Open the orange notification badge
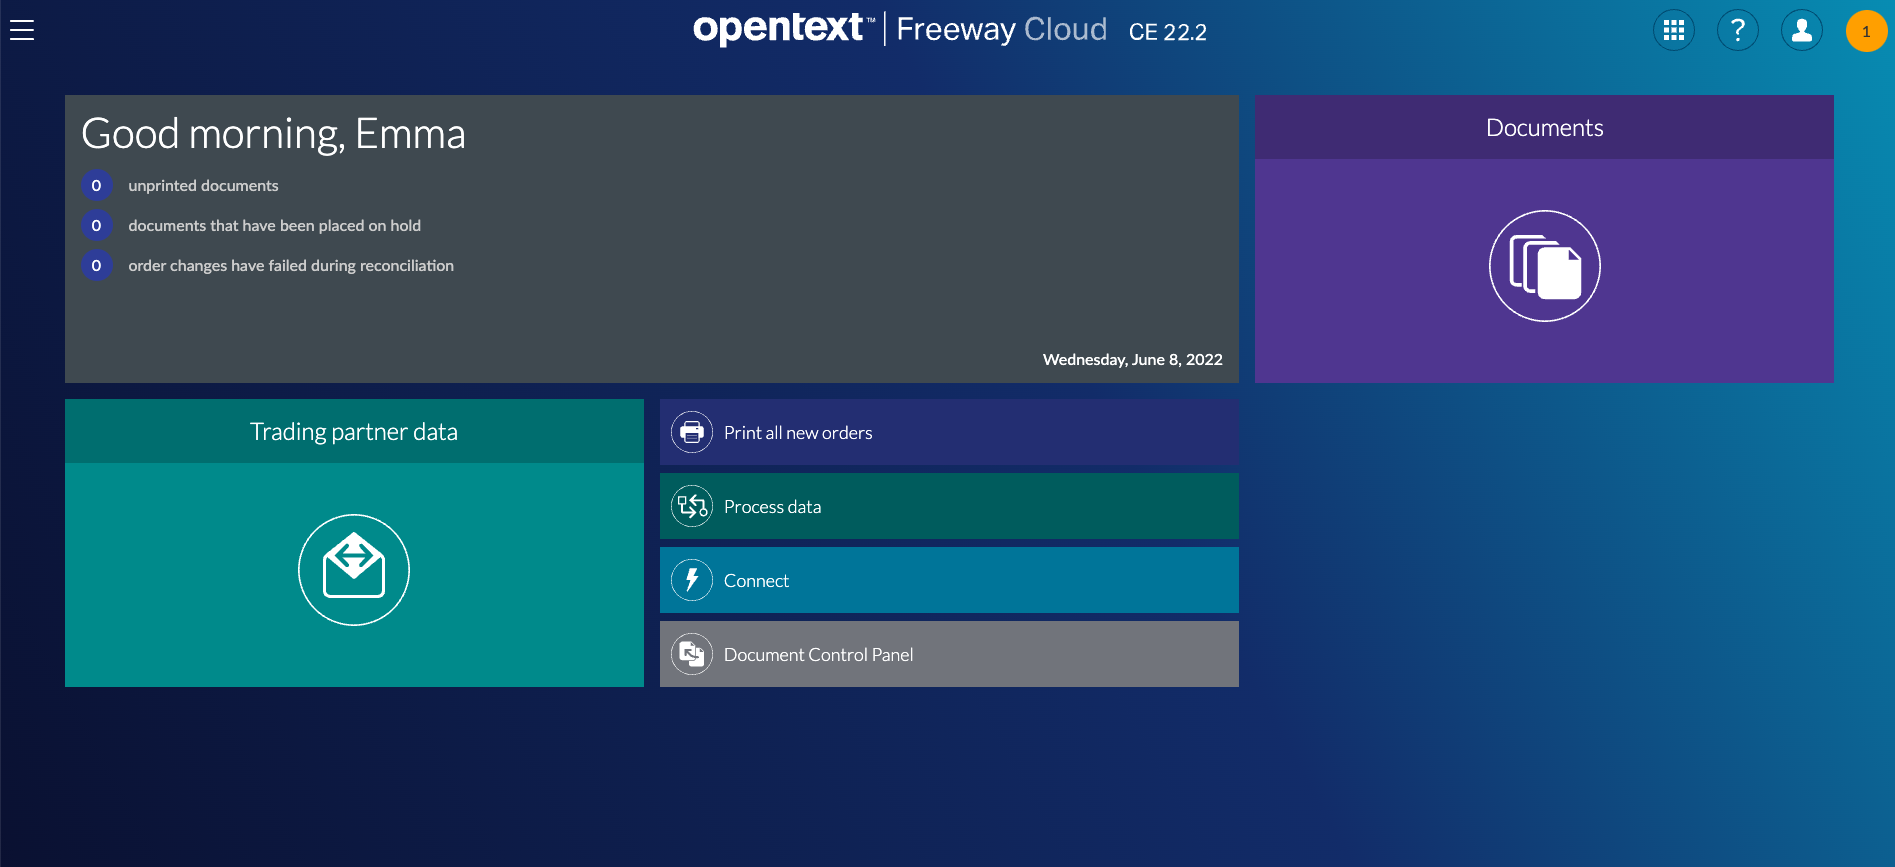Viewport: 1895px width, 867px height. pos(1866,31)
